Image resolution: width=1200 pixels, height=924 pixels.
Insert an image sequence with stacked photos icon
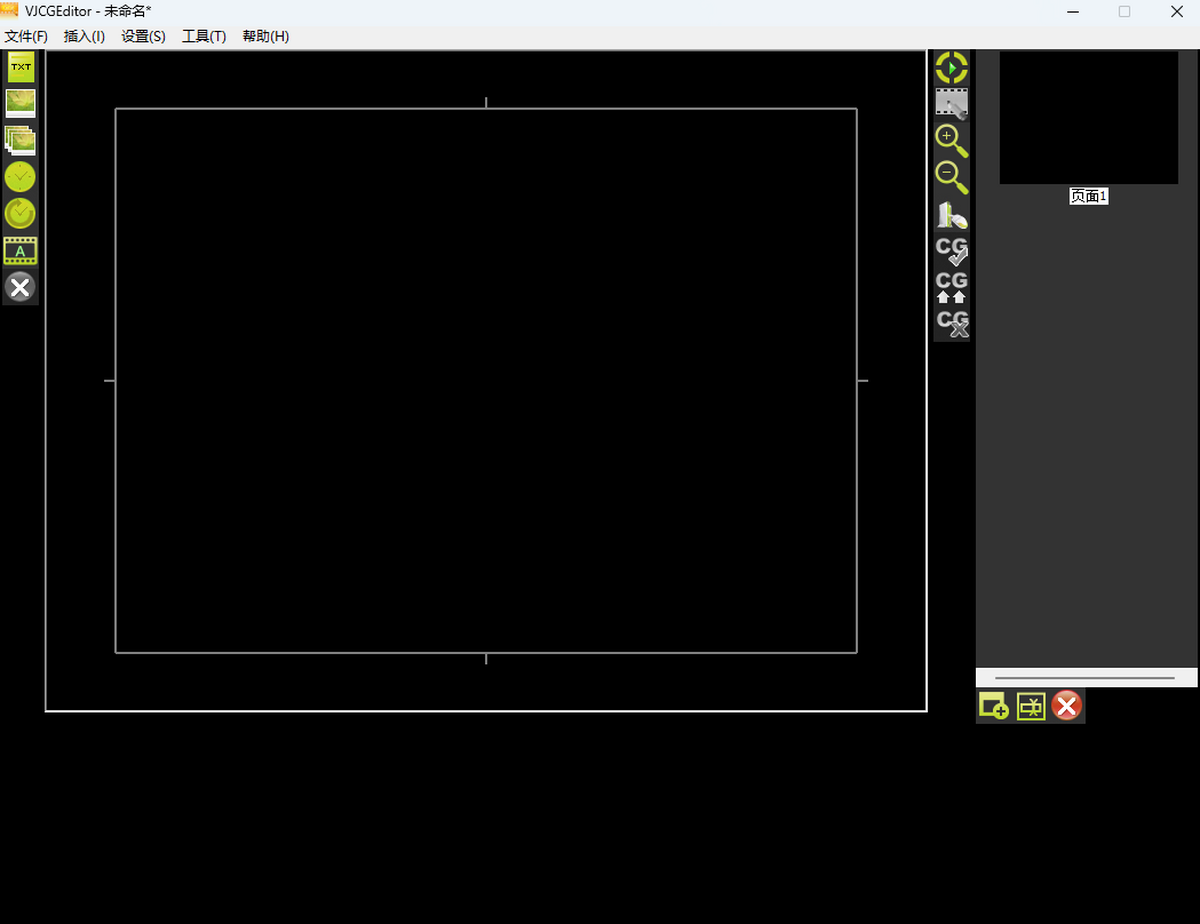pos(20,141)
